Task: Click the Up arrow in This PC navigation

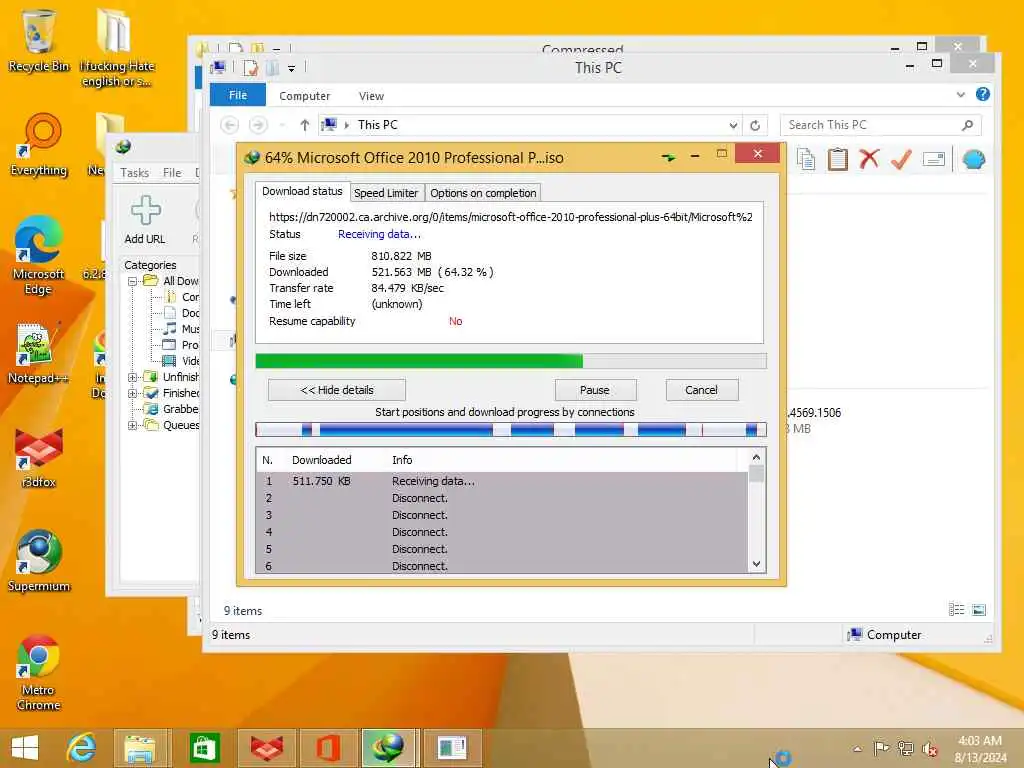Action: point(304,125)
